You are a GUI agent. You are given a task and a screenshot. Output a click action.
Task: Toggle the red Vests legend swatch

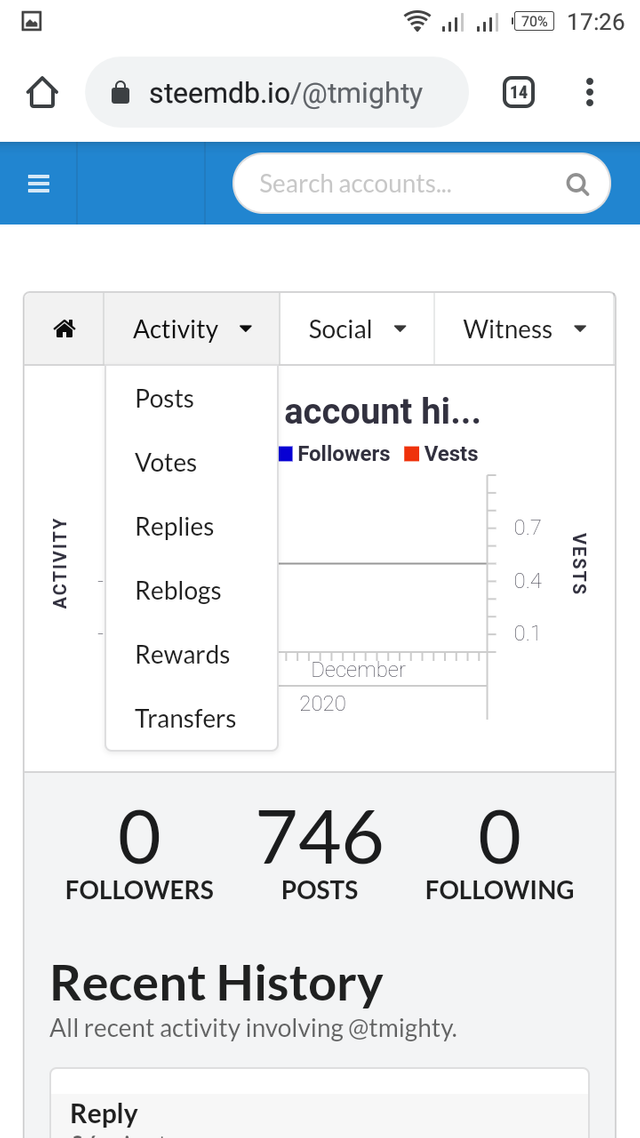(411, 454)
